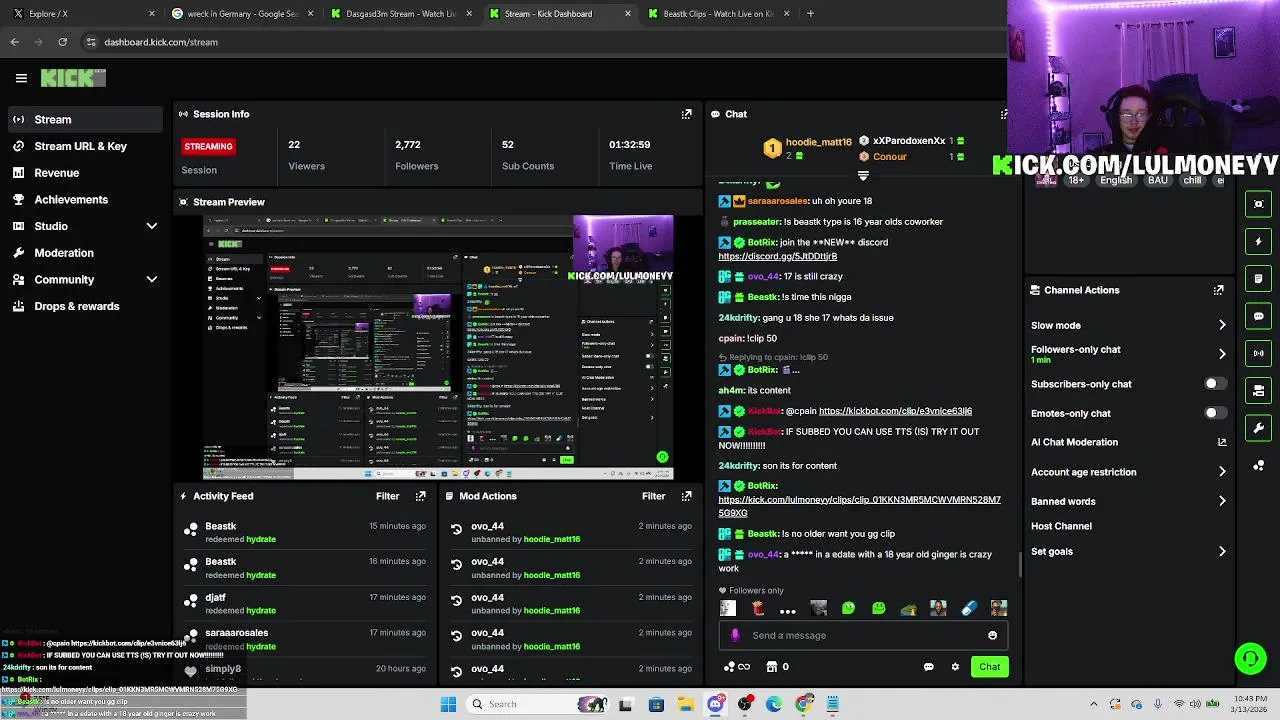Click the camera-person icon in right rail
The height and width of the screenshot is (720, 1280).
[x=1259, y=391]
